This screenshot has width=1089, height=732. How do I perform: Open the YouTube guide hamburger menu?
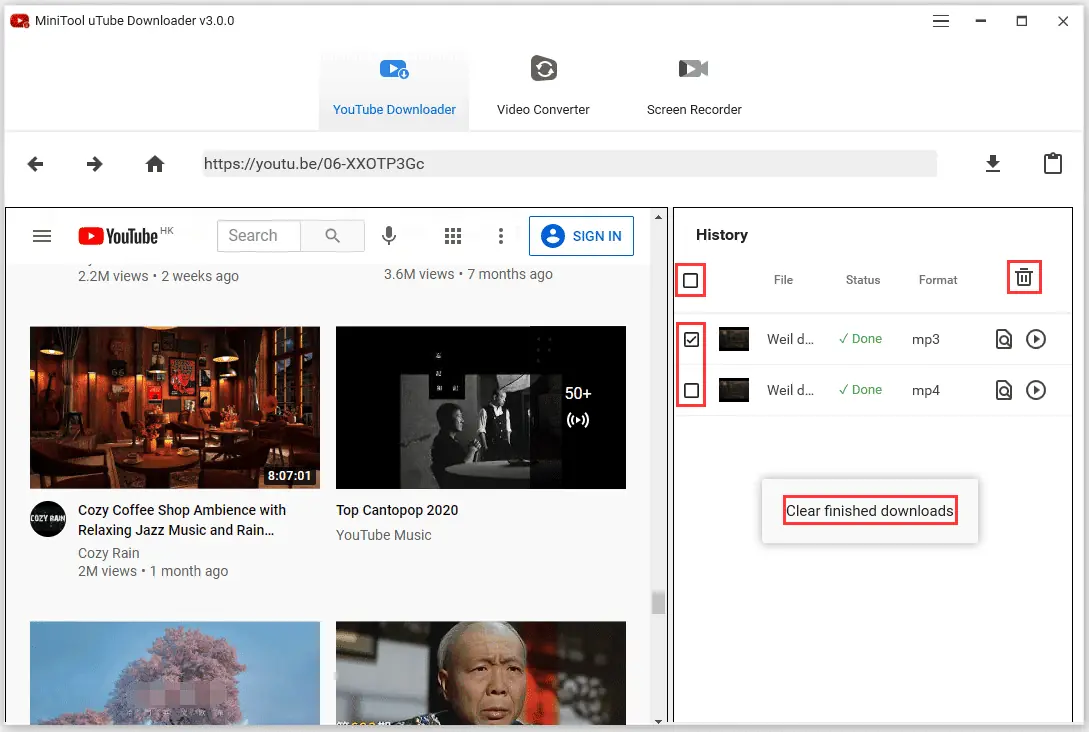point(42,236)
